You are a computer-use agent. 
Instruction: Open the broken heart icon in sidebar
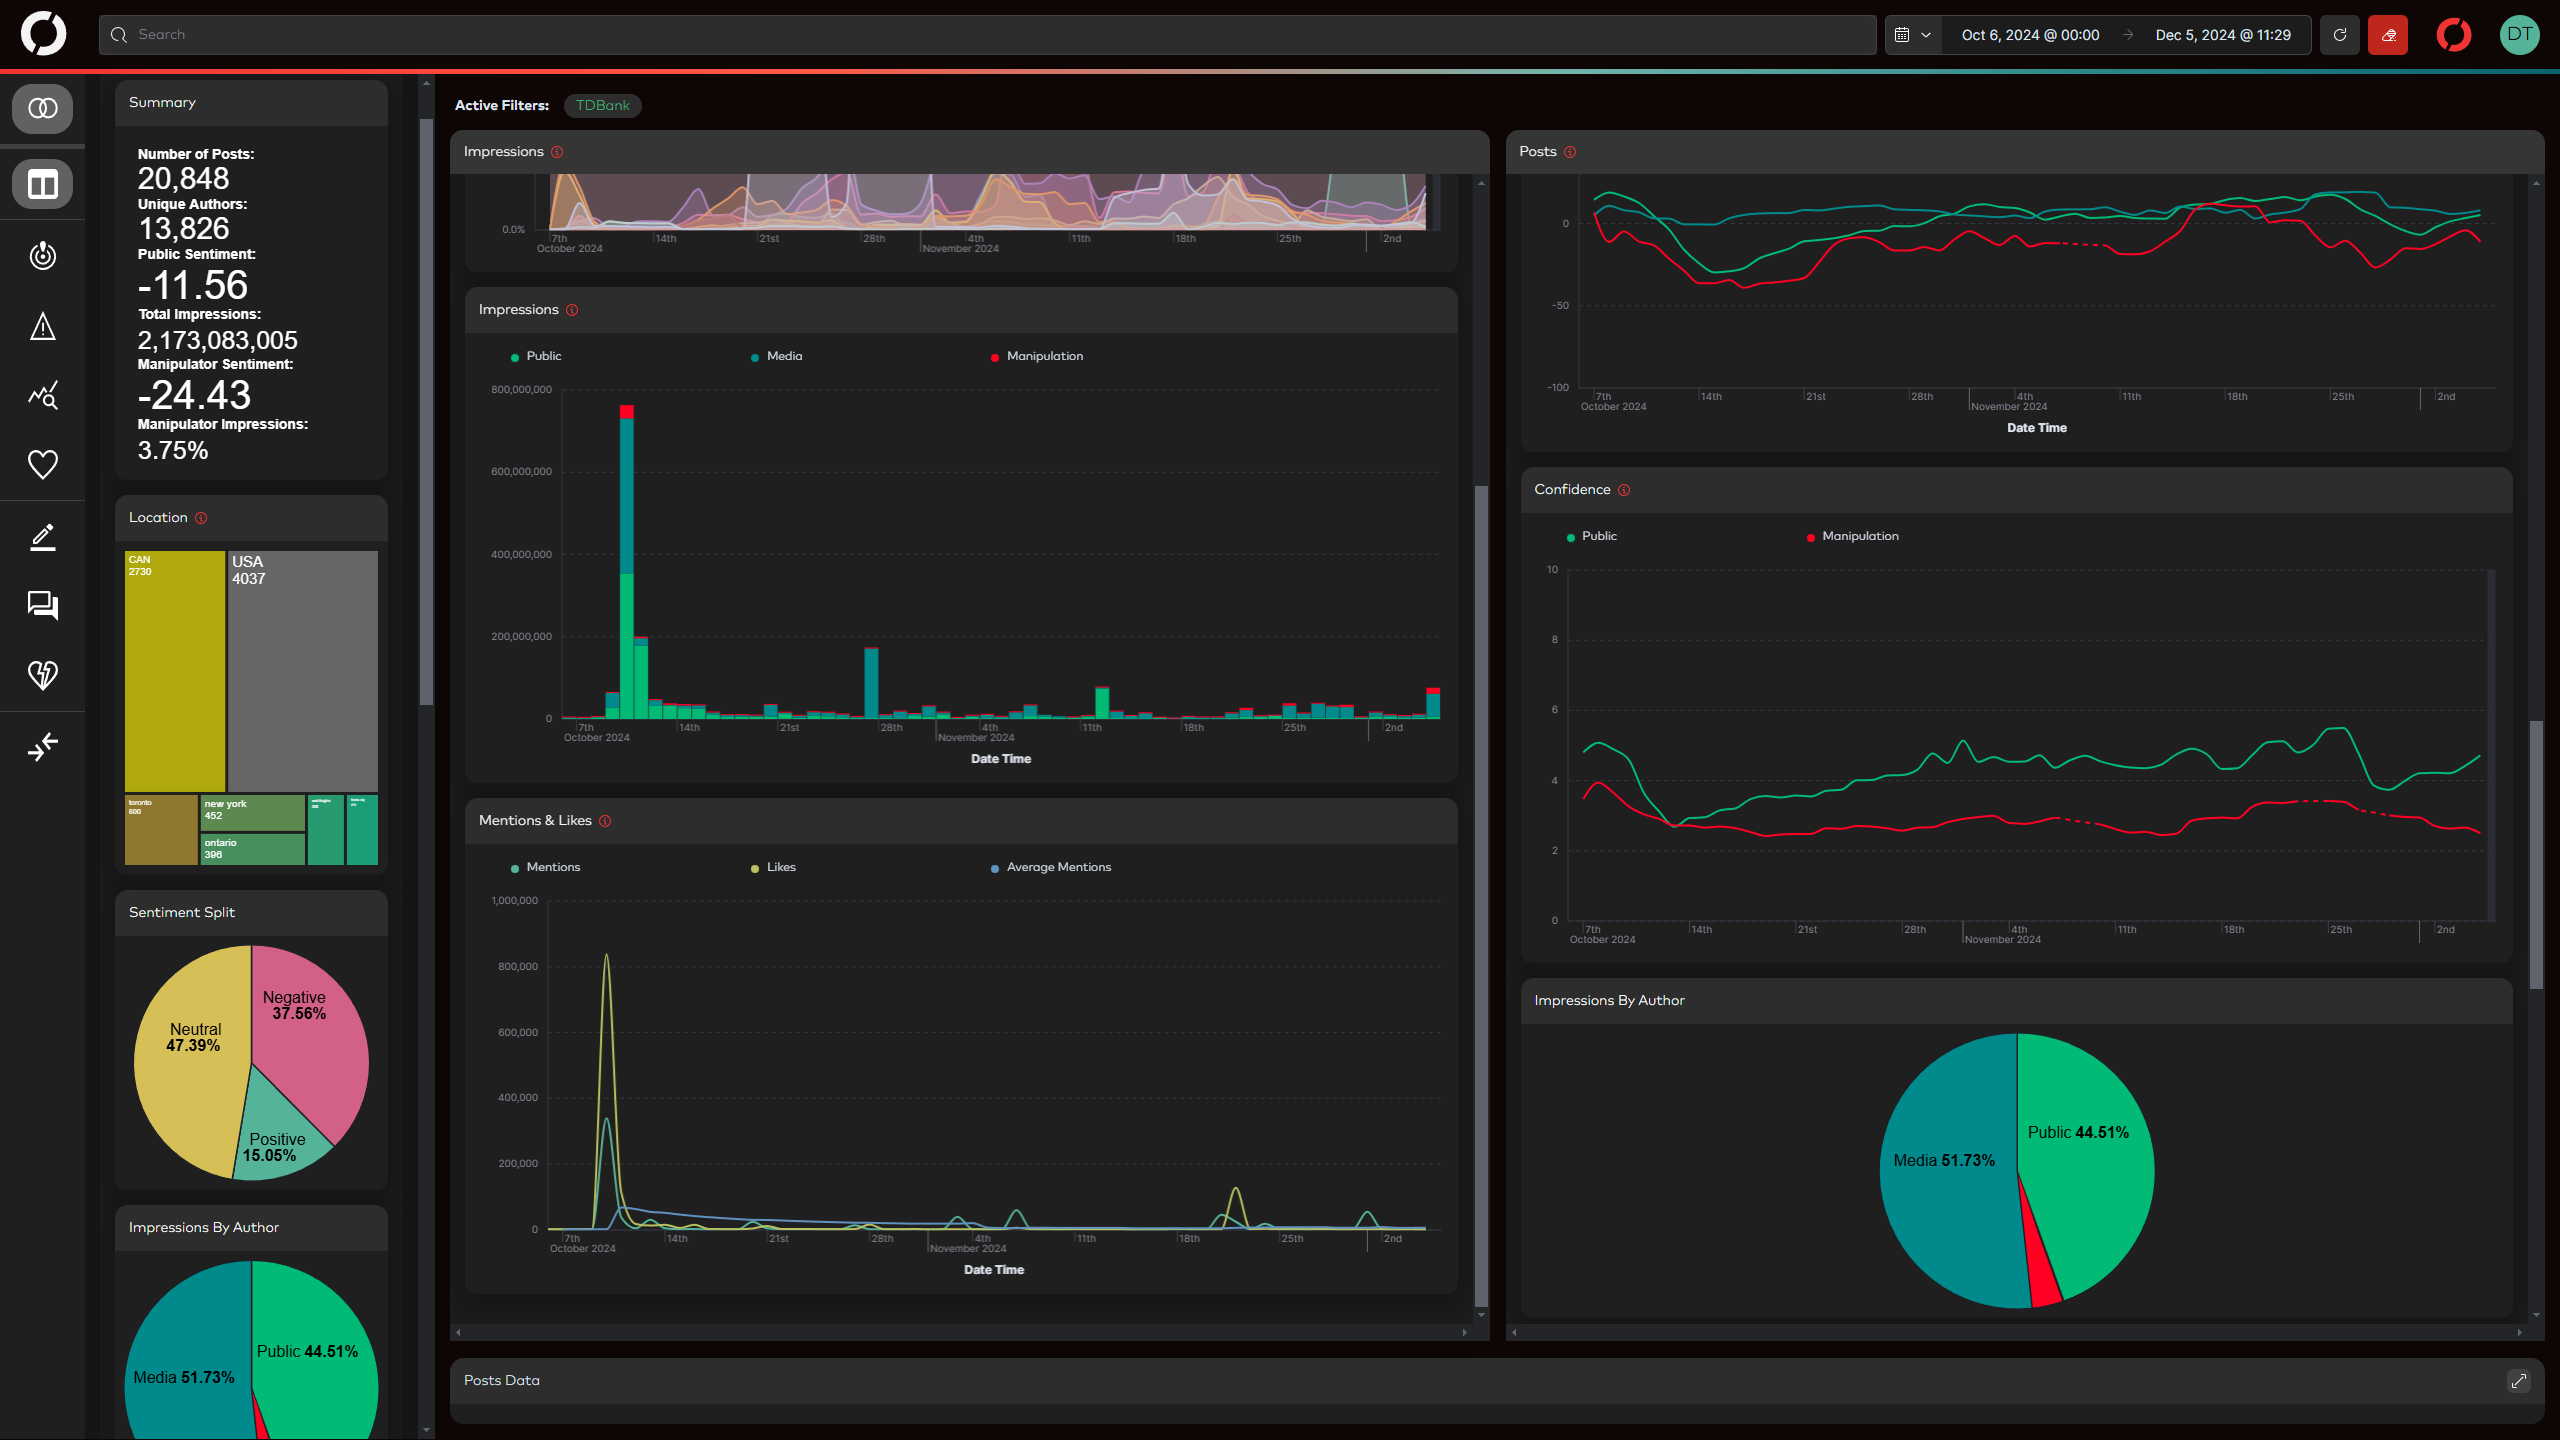tap(42, 675)
